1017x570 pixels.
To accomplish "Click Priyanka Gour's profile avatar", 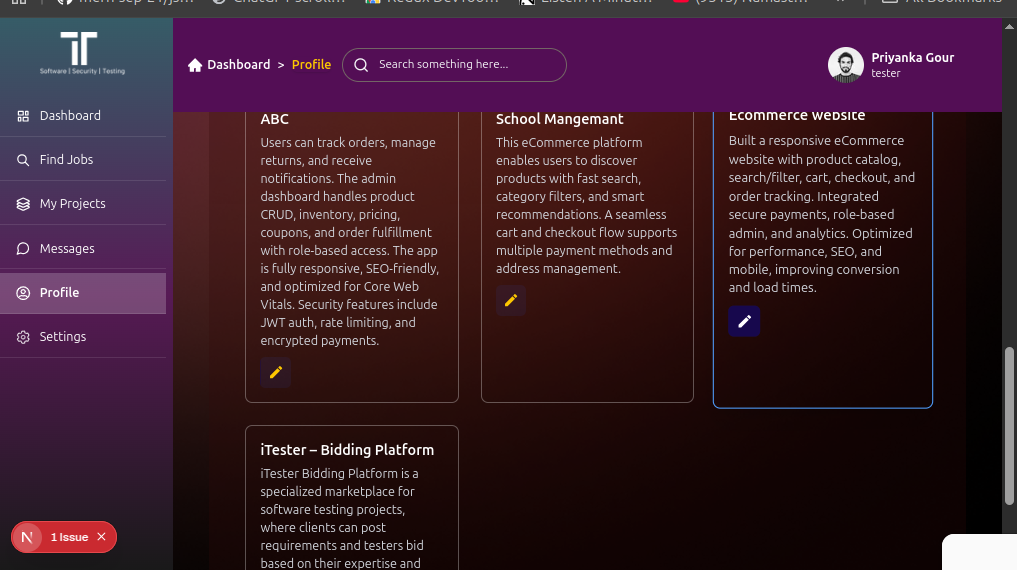I will pyautogui.click(x=845, y=65).
